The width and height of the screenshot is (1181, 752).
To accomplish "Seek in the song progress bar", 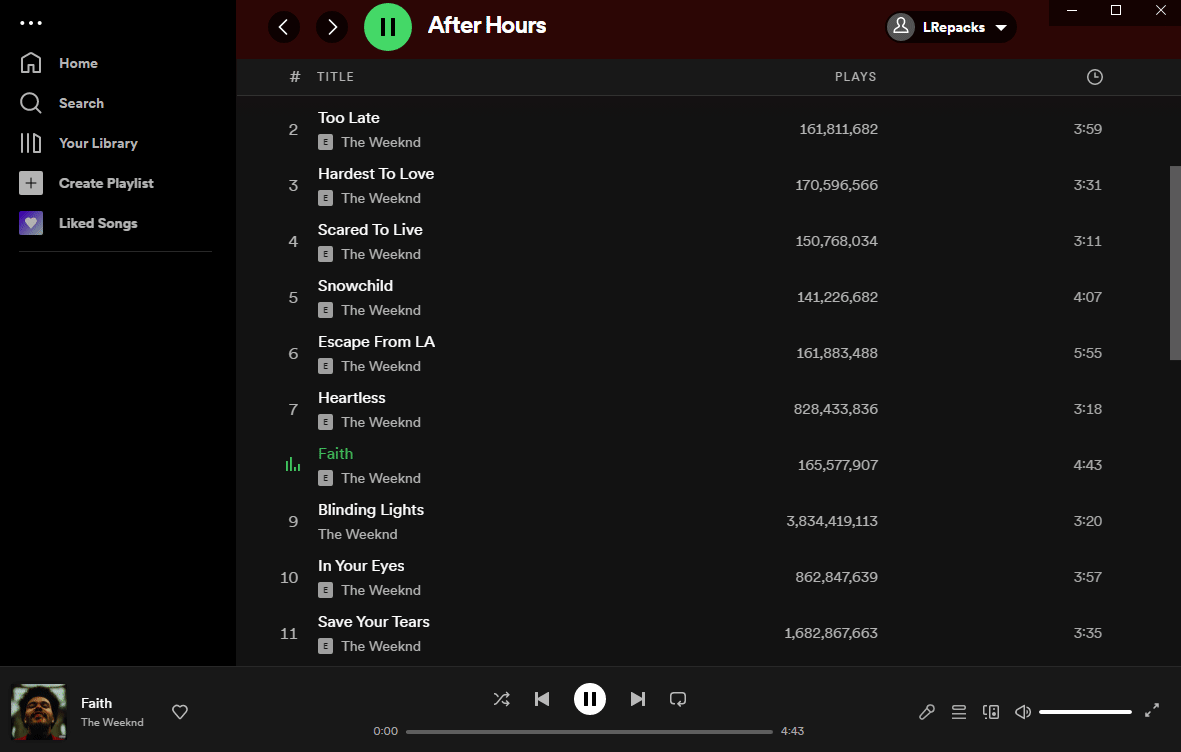I will (589, 732).
